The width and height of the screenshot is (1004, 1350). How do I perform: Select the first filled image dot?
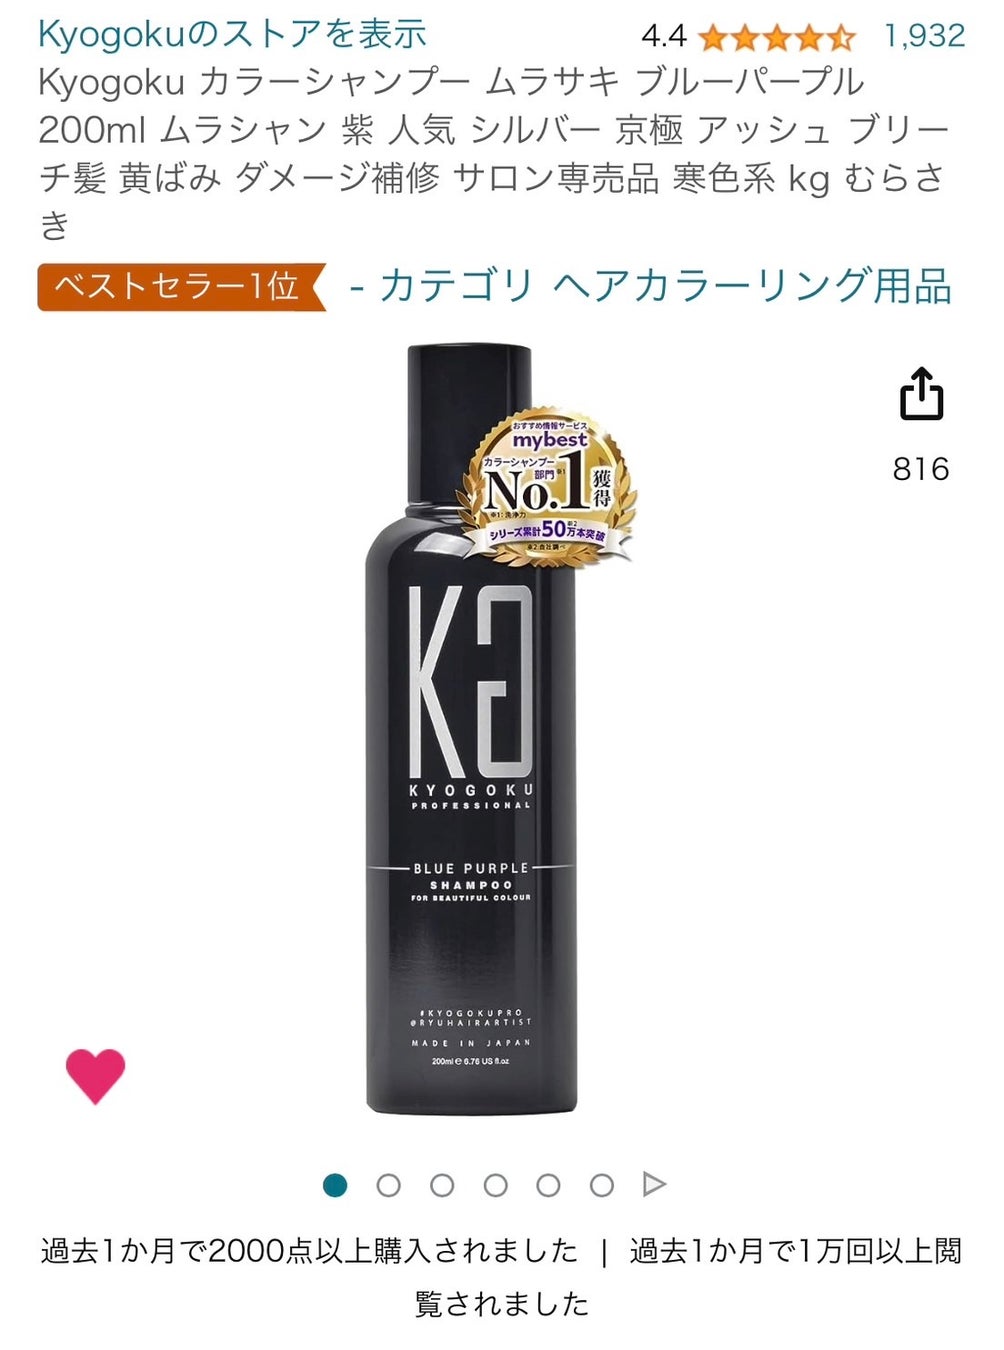335,1185
